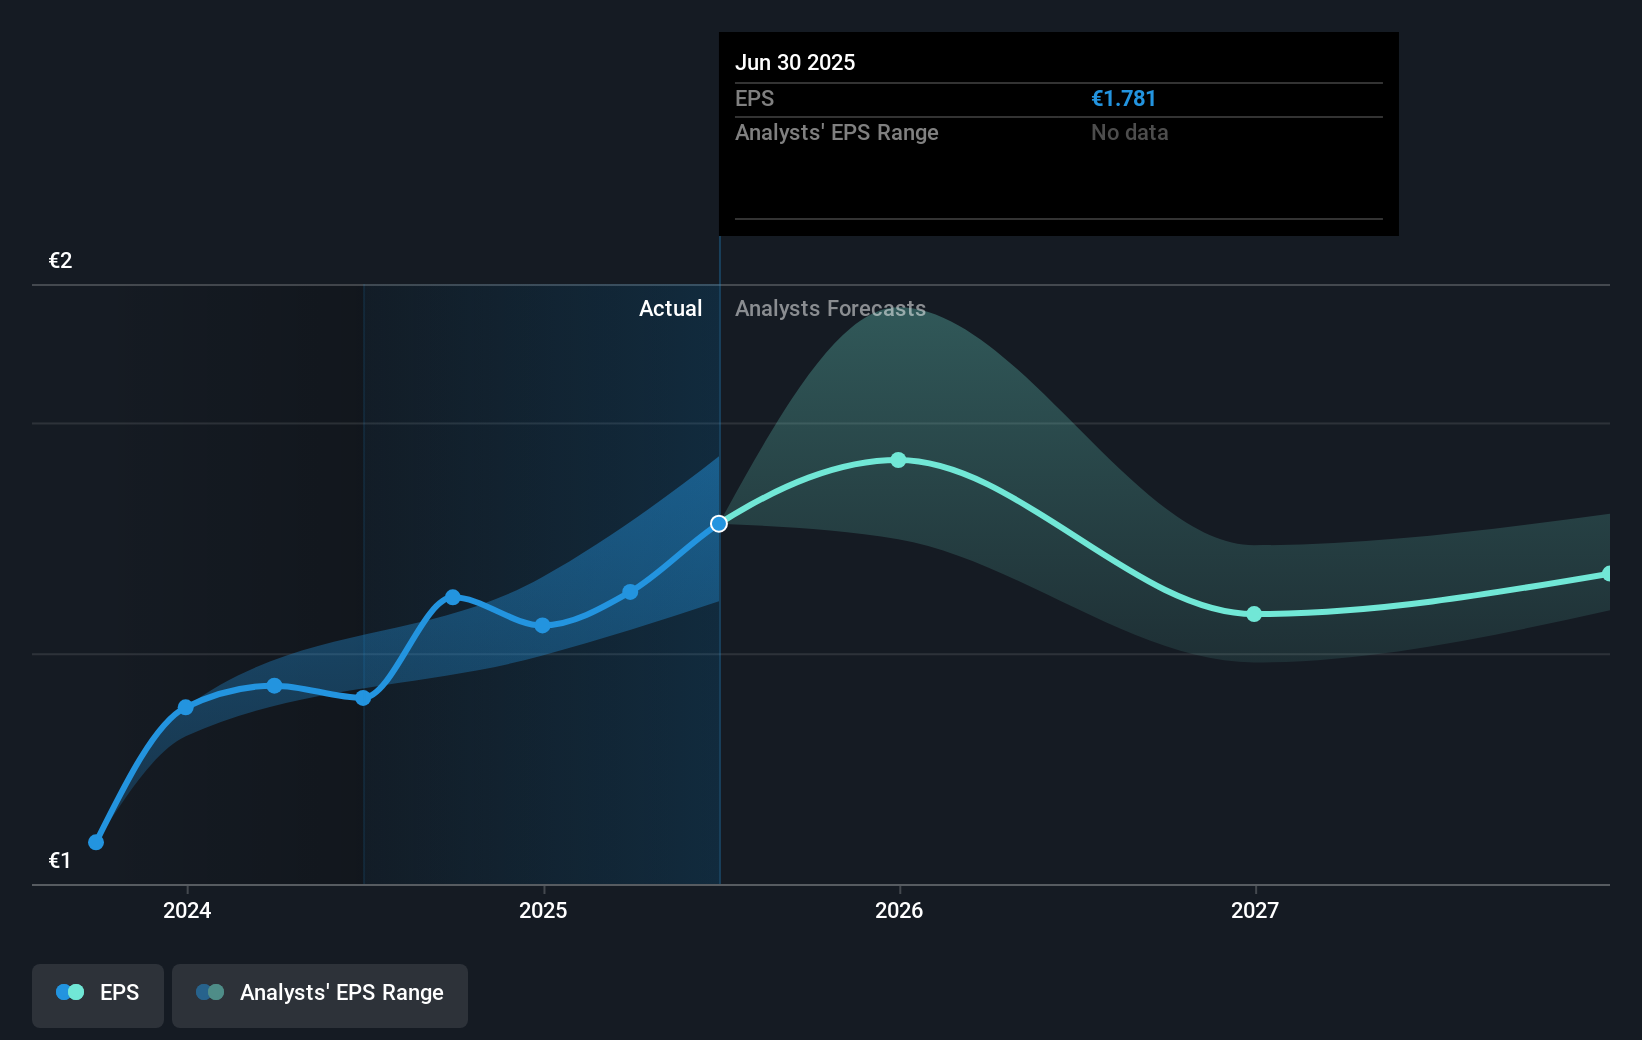Click the rightmost green data point on the chart
The image size is (1642, 1040).
pos(1608,574)
